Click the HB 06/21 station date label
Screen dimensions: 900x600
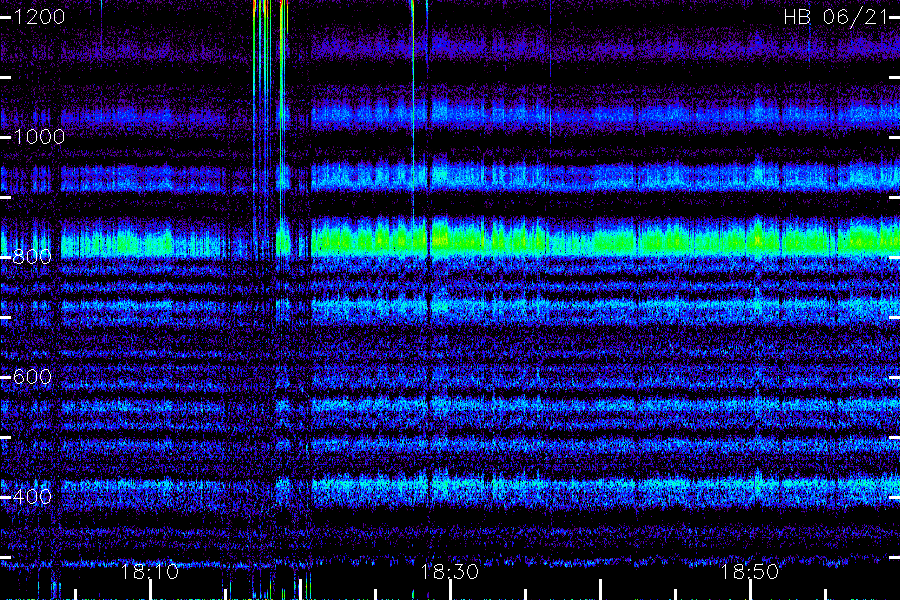coord(836,17)
